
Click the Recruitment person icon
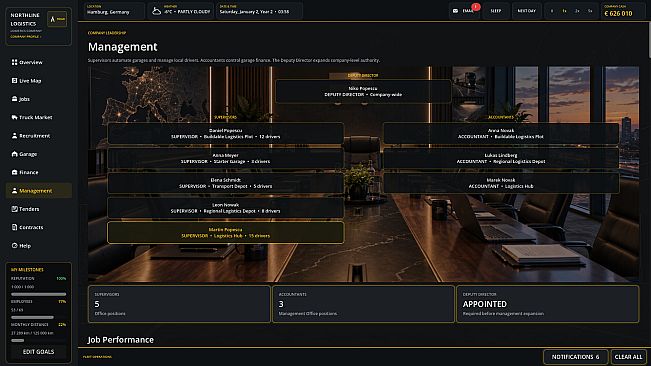[x=15, y=136]
